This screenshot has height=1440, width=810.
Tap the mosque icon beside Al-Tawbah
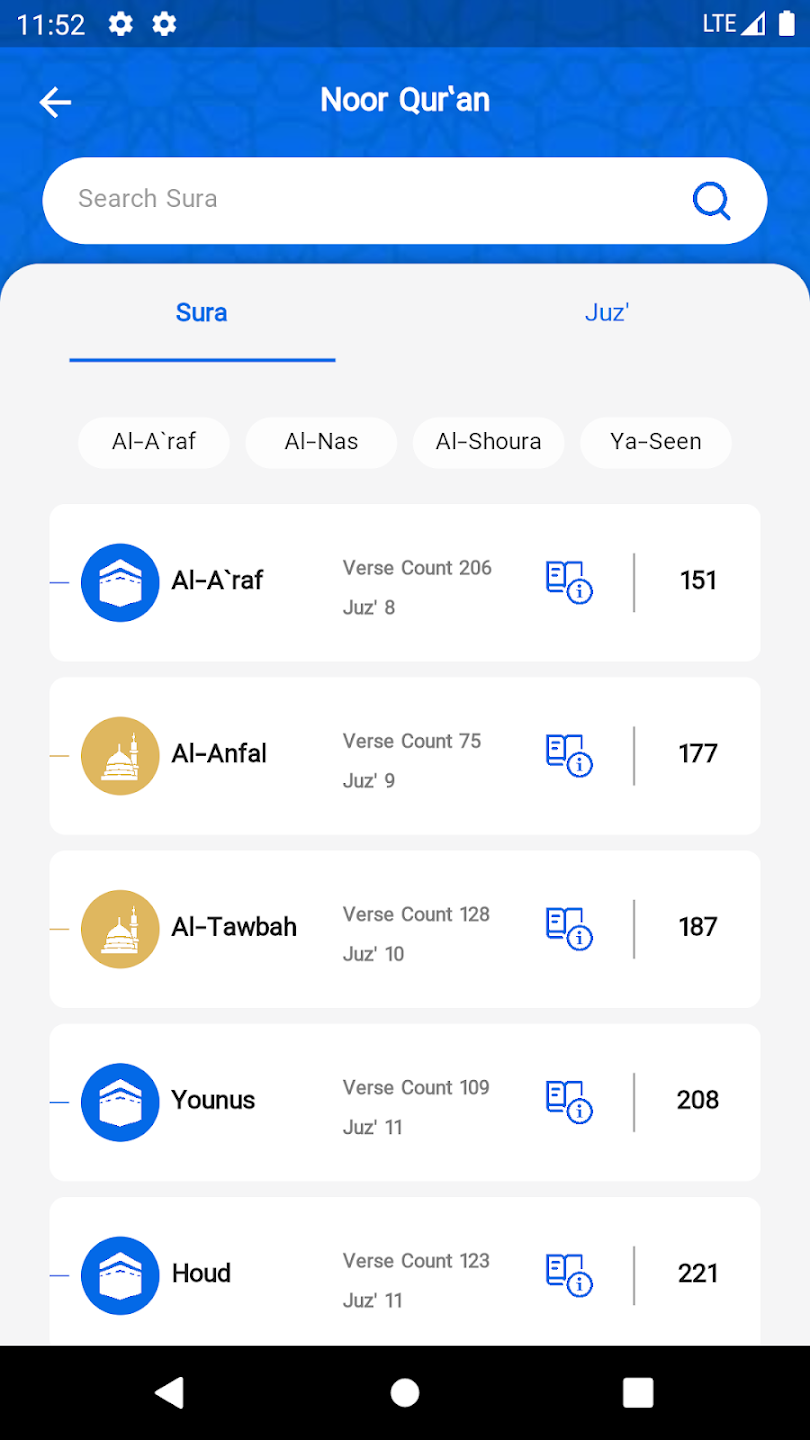(x=120, y=929)
